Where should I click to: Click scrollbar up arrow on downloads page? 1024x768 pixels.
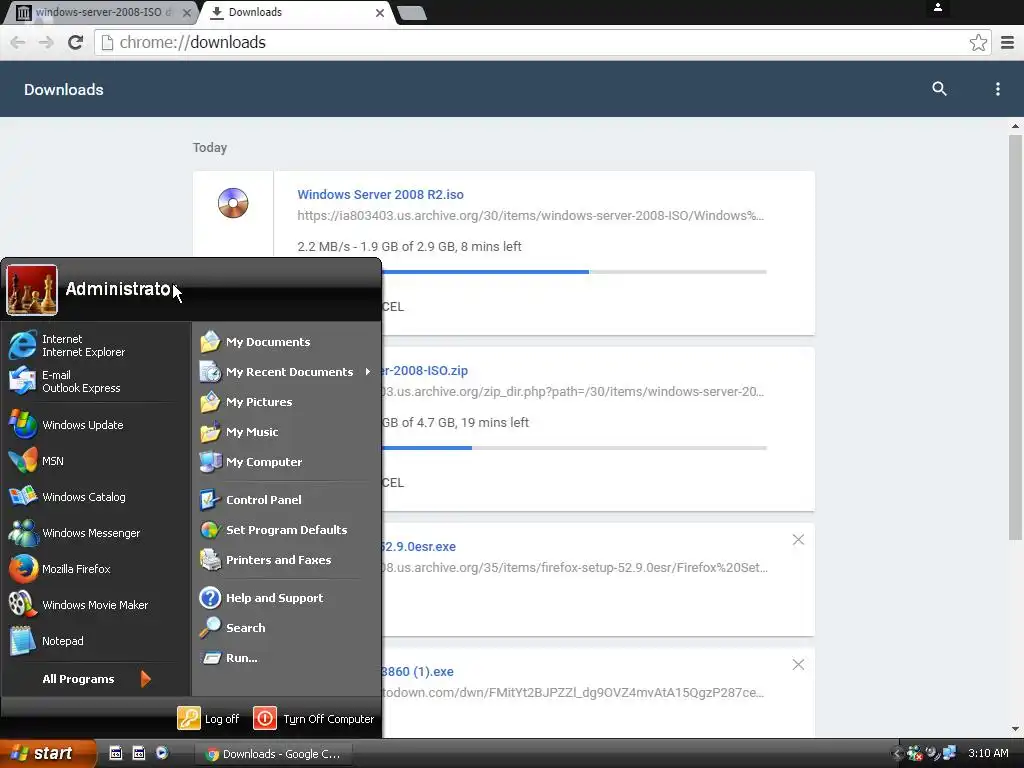pyautogui.click(x=1015, y=125)
